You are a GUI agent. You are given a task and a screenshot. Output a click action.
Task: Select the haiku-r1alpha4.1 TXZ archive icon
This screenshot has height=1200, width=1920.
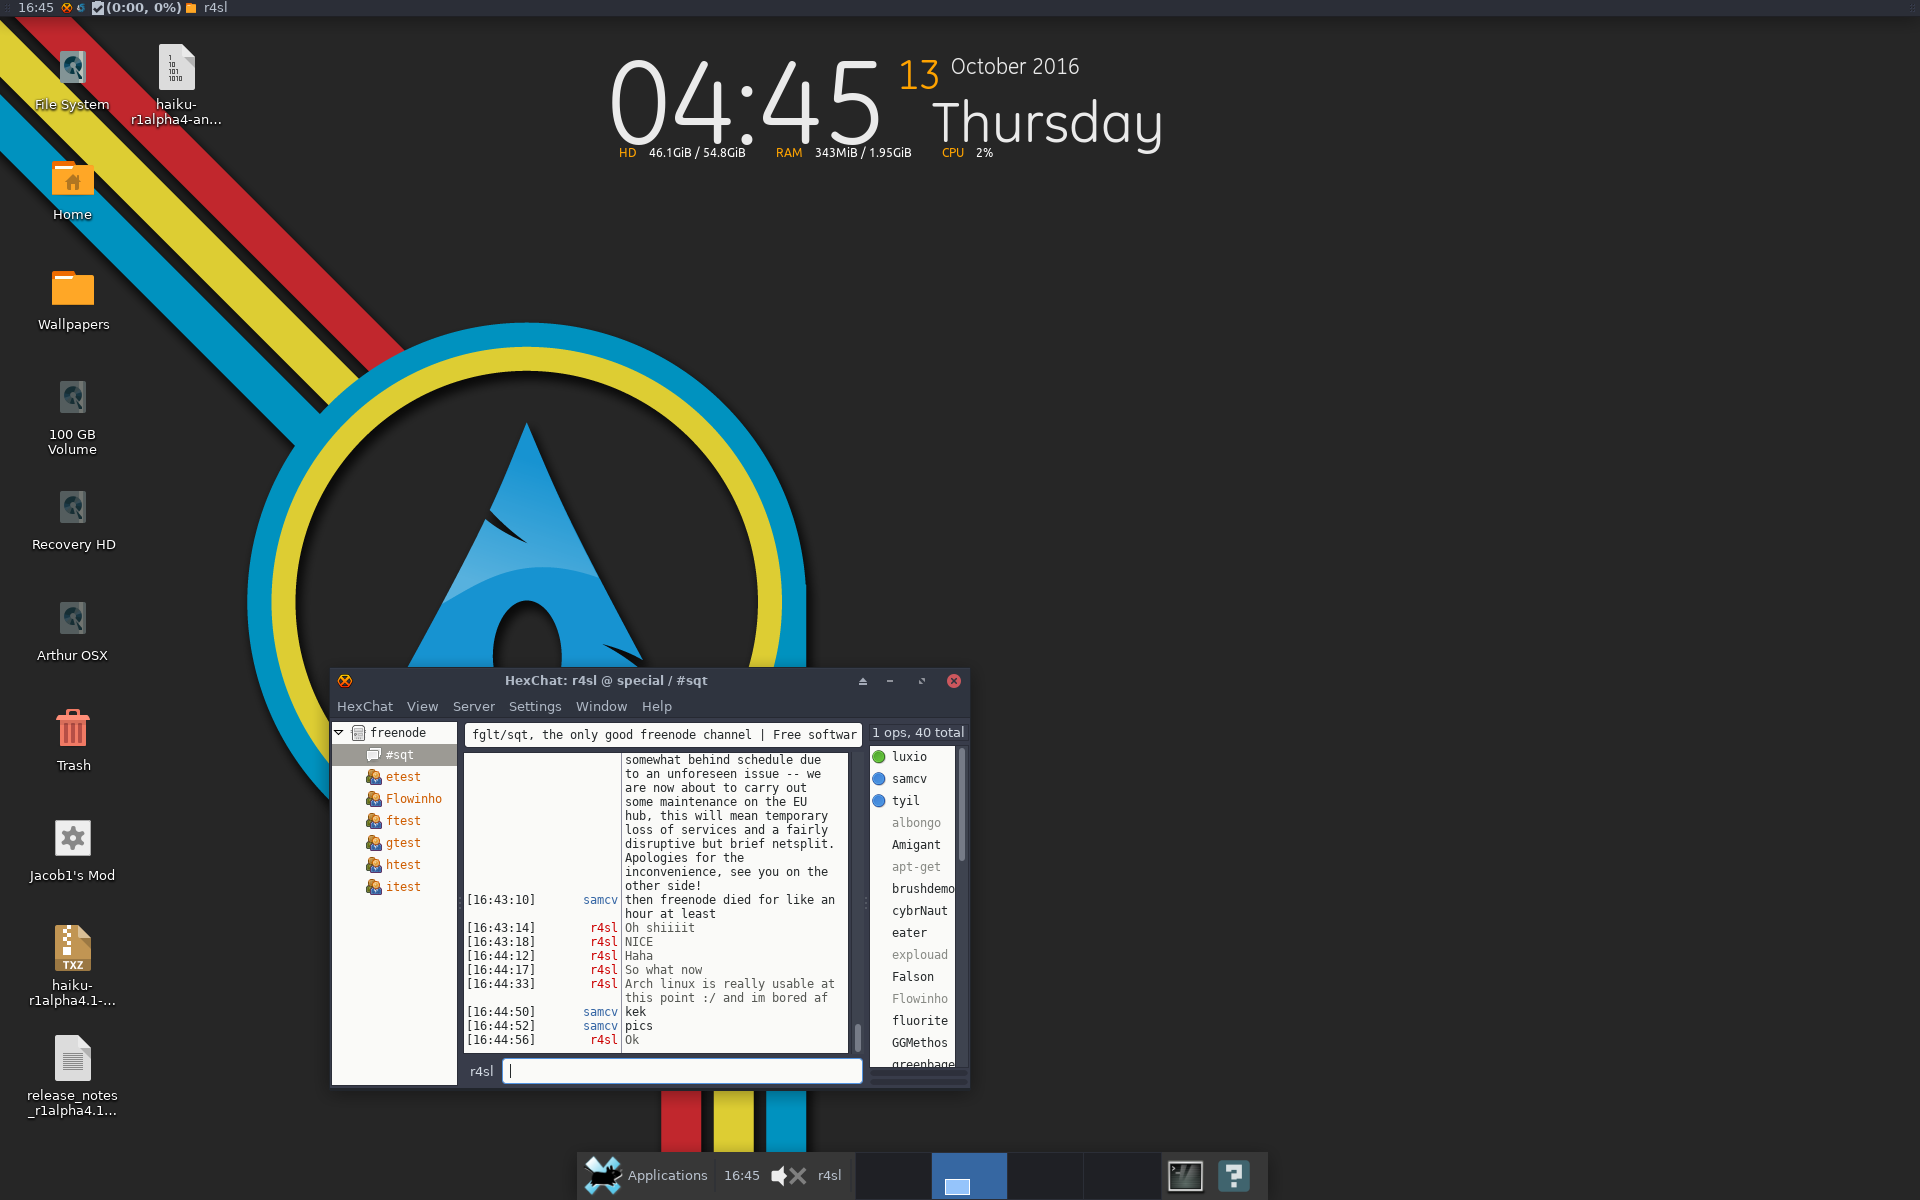pyautogui.click(x=72, y=948)
